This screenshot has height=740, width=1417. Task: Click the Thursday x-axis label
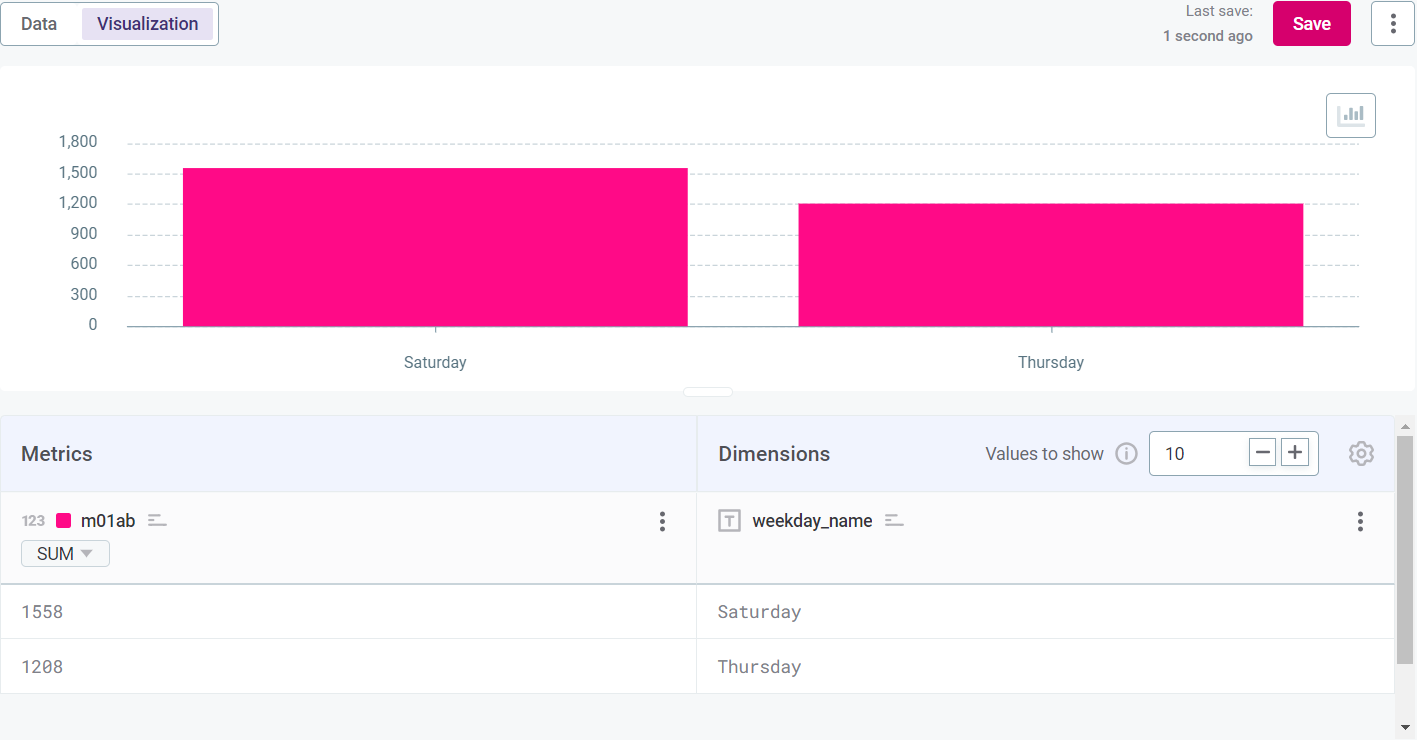[1050, 362]
